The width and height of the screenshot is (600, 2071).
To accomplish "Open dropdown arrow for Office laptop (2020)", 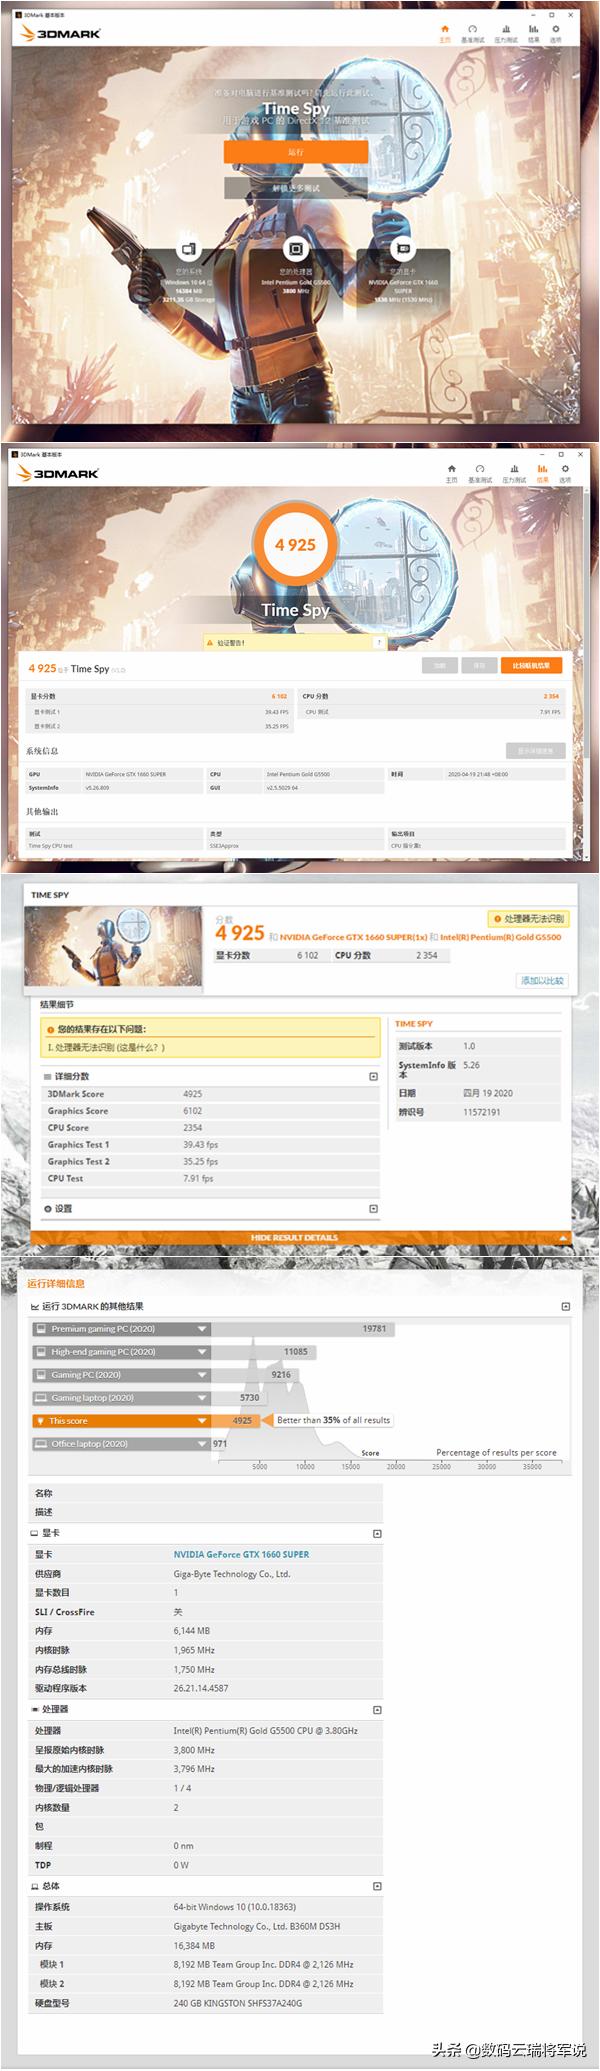I will (x=202, y=1444).
